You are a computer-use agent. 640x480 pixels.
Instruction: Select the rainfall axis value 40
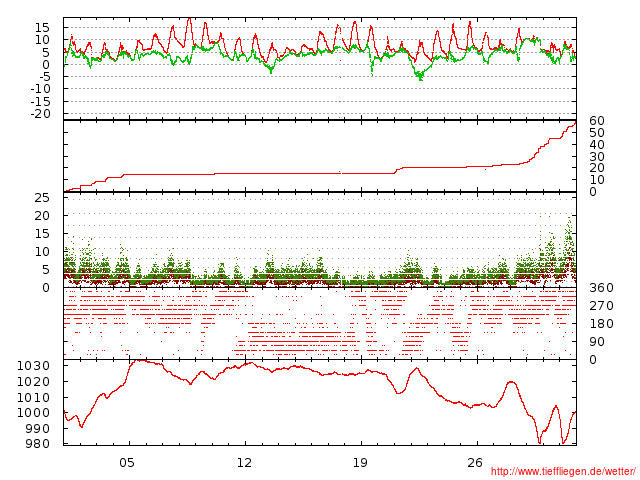pyautogui.click(x=597, y=144)
